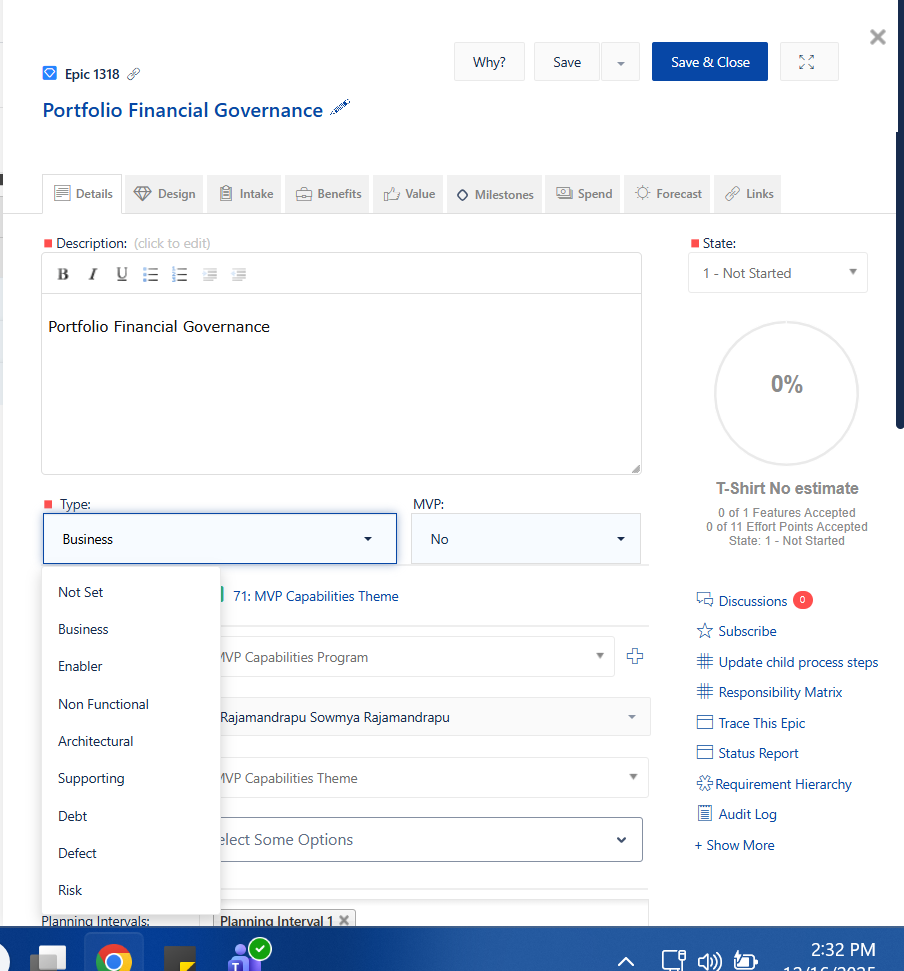Select Enabler in the Type list
This screenshot has height=971, width=904.
click(x=131, y=666)
